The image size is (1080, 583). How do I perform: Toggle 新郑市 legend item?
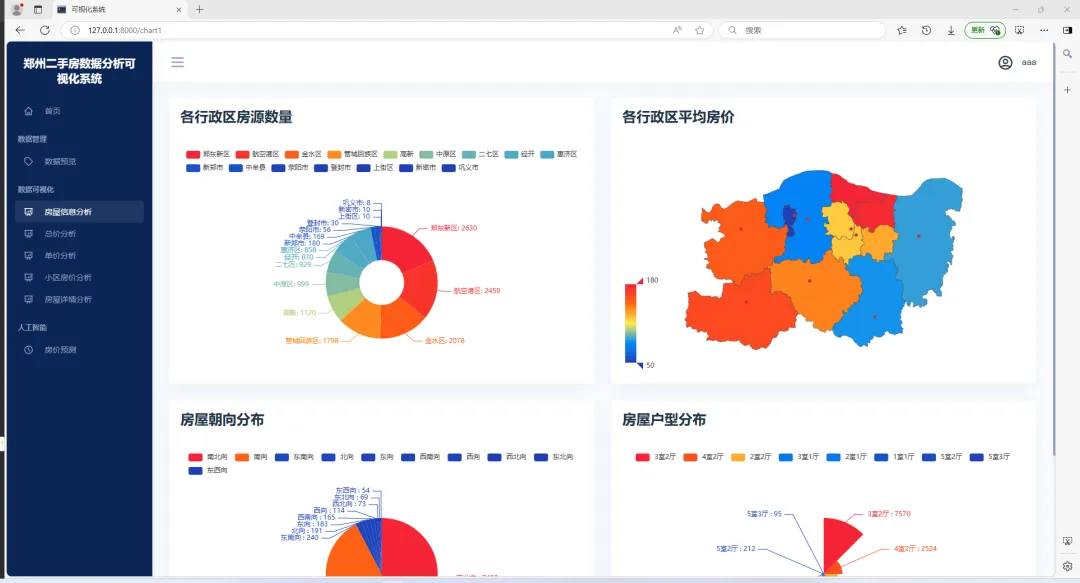pyautogui.click(x=205, y=167)
